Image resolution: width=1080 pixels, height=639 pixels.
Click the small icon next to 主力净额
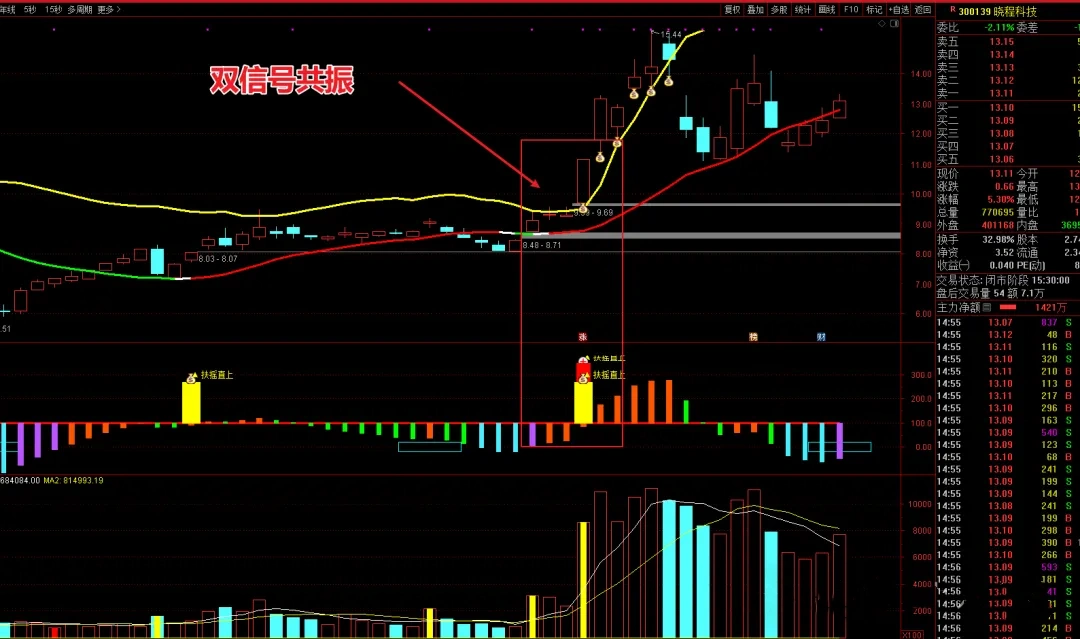click(986, 307)
